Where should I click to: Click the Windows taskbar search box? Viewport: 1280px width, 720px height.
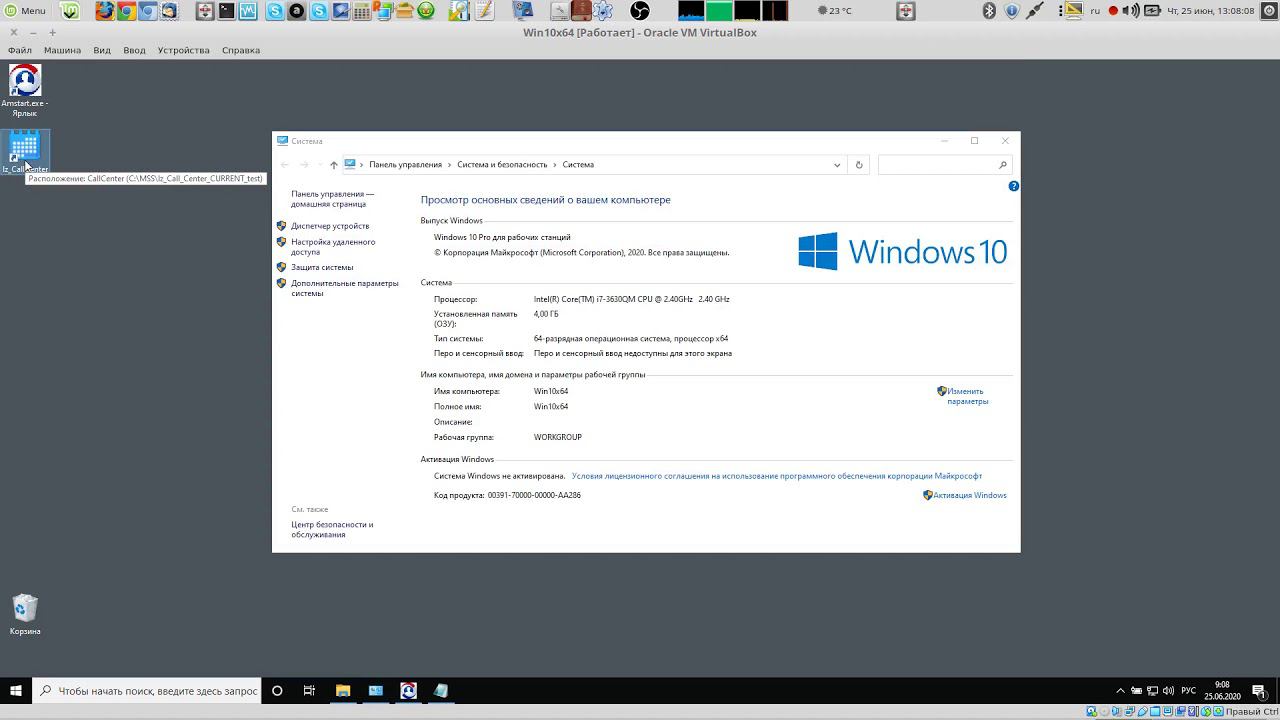coord(148,690)
